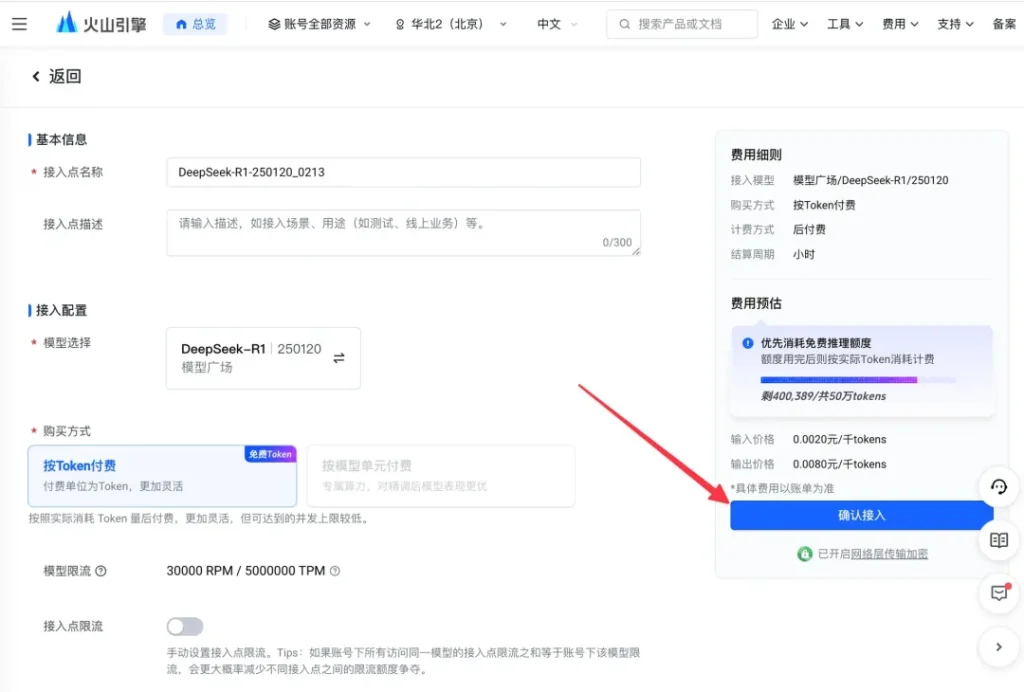Select the 按模型单元付费 purchase option
Viewport: 1024px width, 692px height.
[x=440, y=475]
